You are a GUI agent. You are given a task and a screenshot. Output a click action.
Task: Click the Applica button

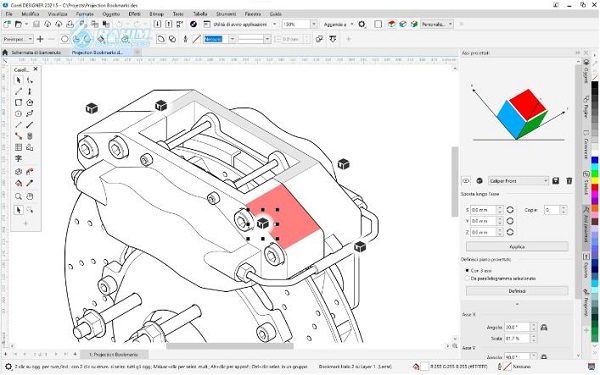point(517,246)
